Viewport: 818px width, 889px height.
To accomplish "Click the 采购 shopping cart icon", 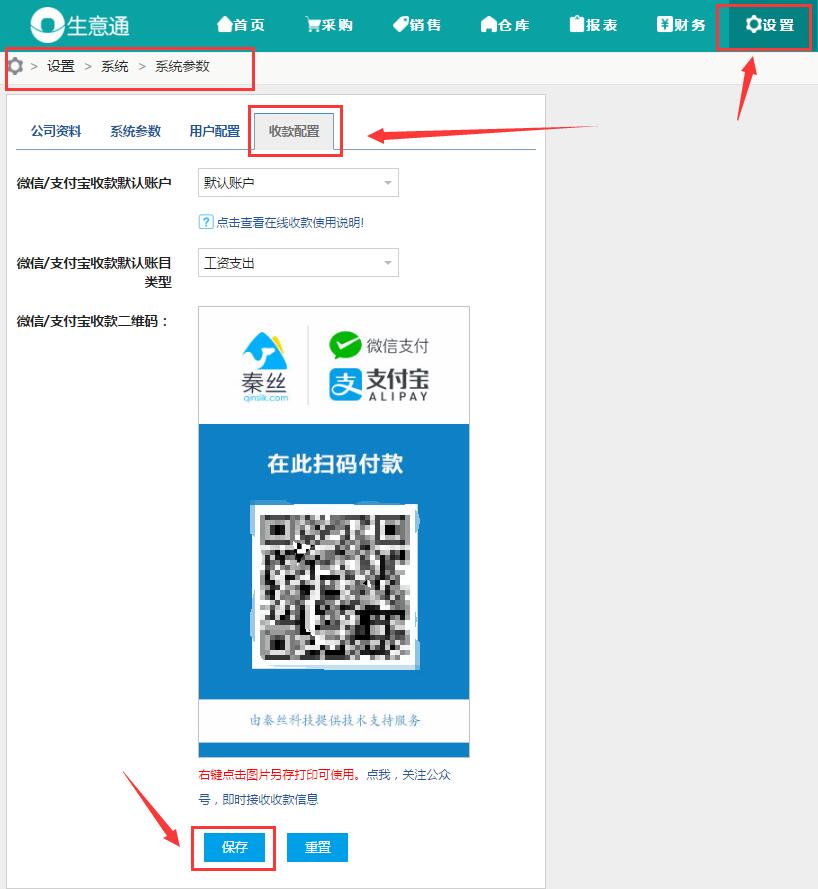I will 313,25.
